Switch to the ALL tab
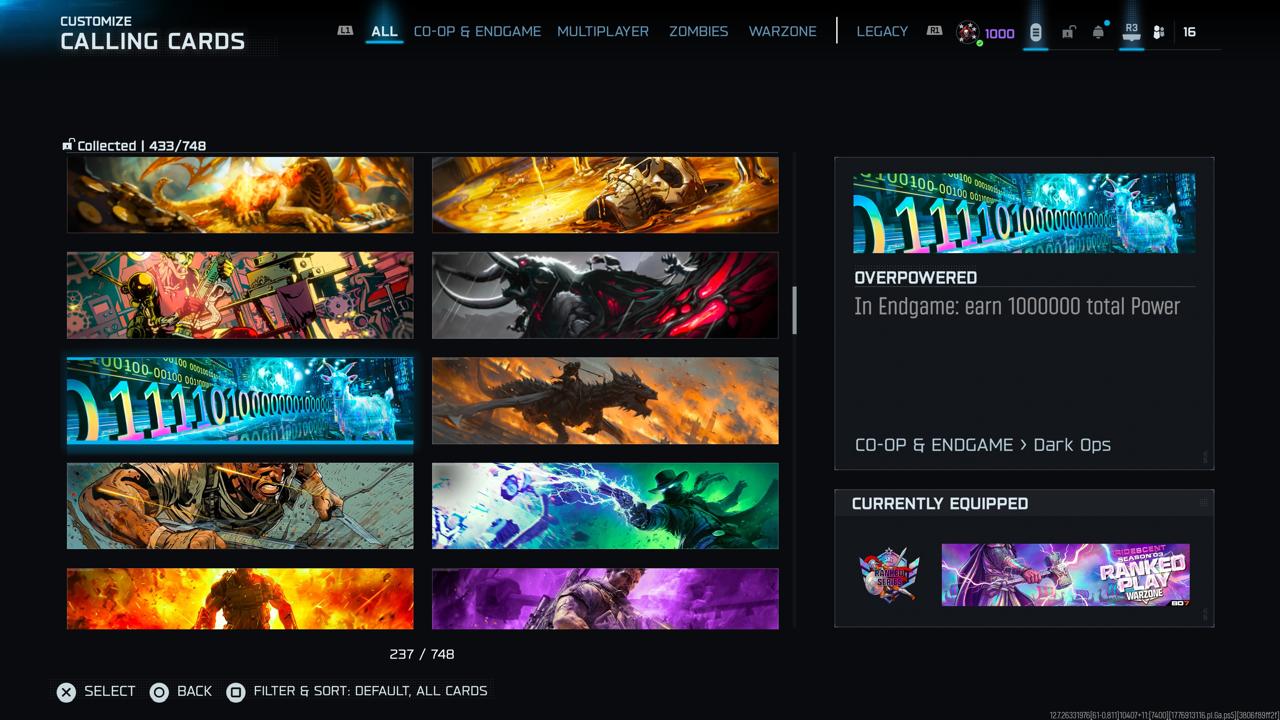The image size is (1280, 720). pos(384,31)
